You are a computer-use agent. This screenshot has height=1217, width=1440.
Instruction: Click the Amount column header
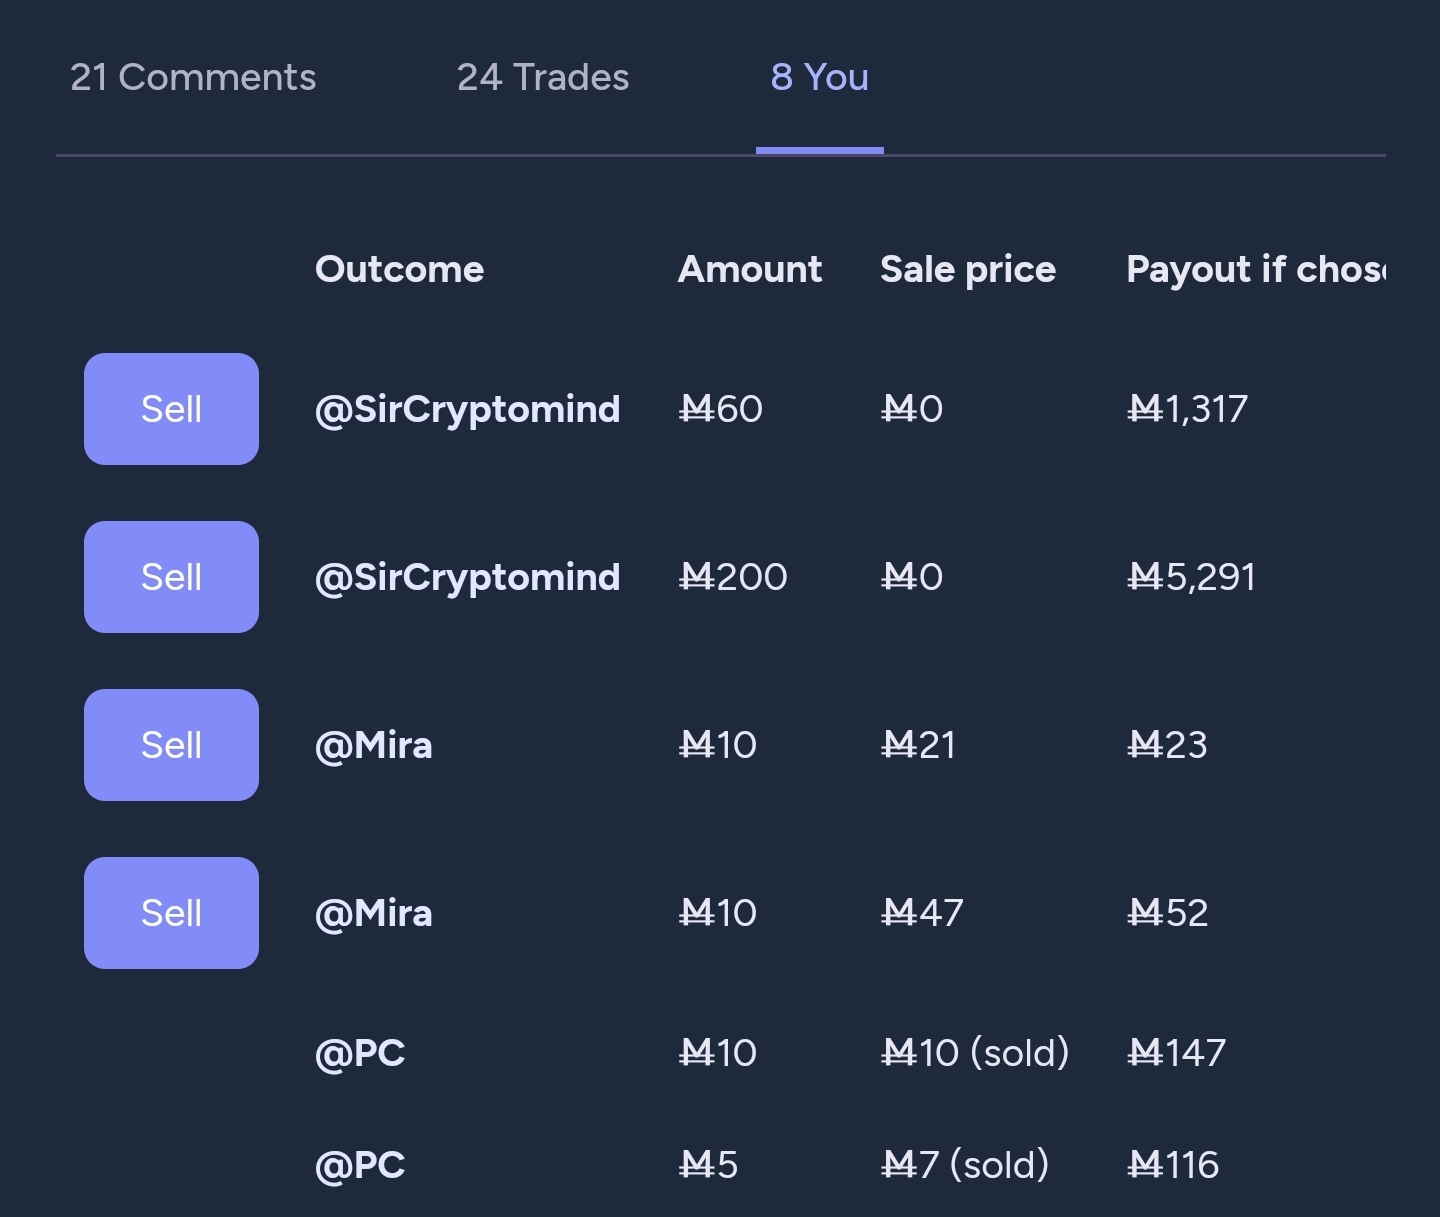[x=750, y=269]
